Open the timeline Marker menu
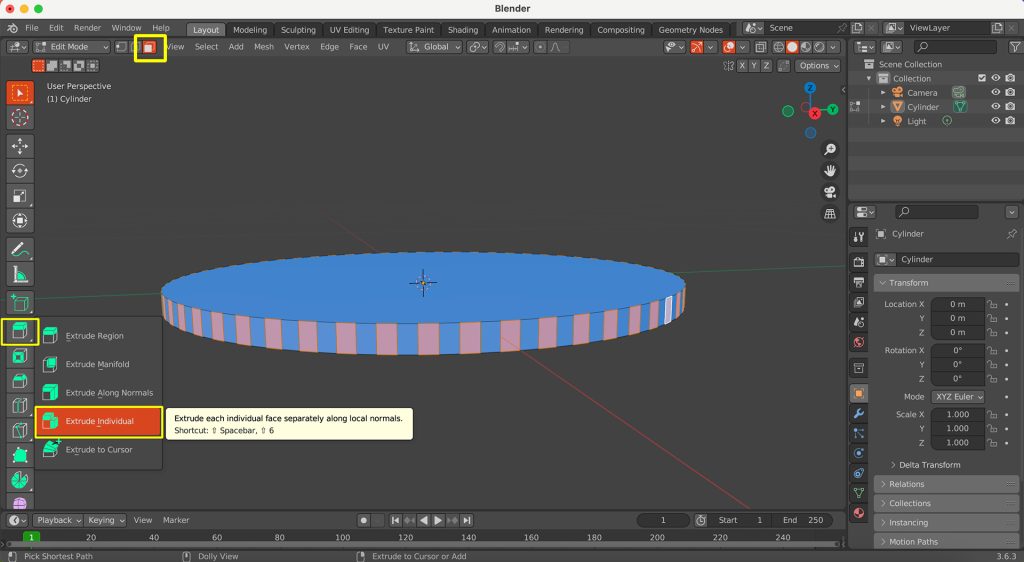1024x562 pixels. coord(176,520)
